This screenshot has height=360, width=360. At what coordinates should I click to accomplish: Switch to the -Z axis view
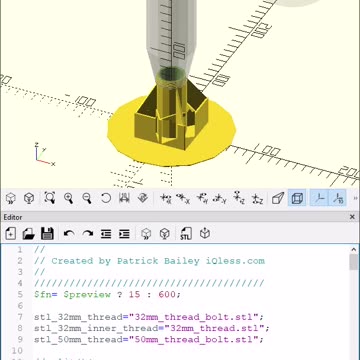257,199
